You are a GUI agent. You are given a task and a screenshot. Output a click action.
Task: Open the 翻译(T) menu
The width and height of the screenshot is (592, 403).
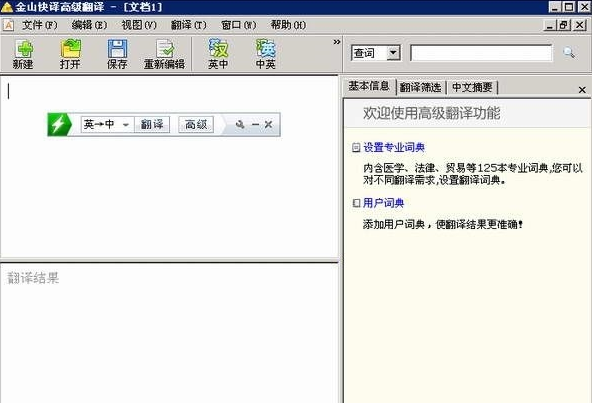point(189,25)
